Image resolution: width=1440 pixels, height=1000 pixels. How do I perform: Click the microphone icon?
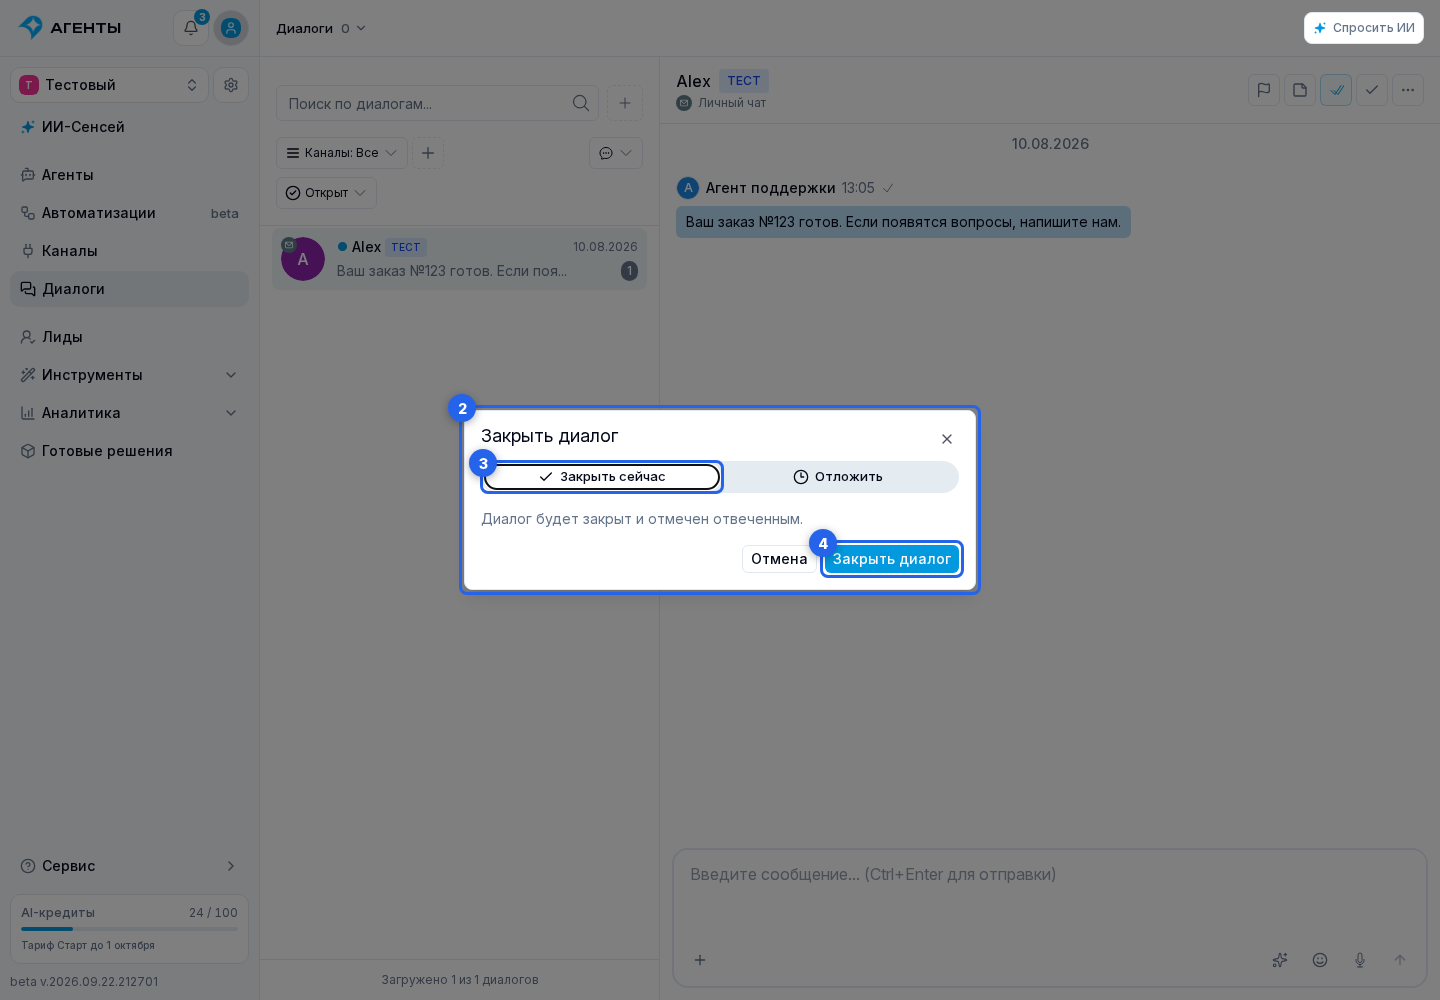point(1360,960)
